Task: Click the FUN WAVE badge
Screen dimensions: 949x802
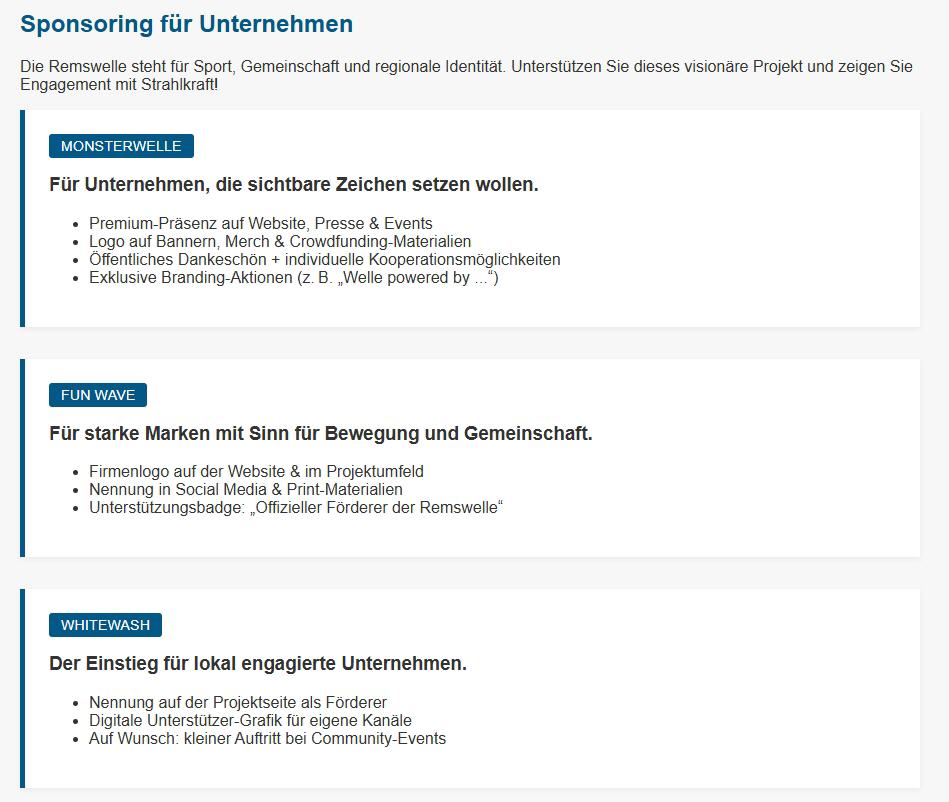Action: [97, 395]
